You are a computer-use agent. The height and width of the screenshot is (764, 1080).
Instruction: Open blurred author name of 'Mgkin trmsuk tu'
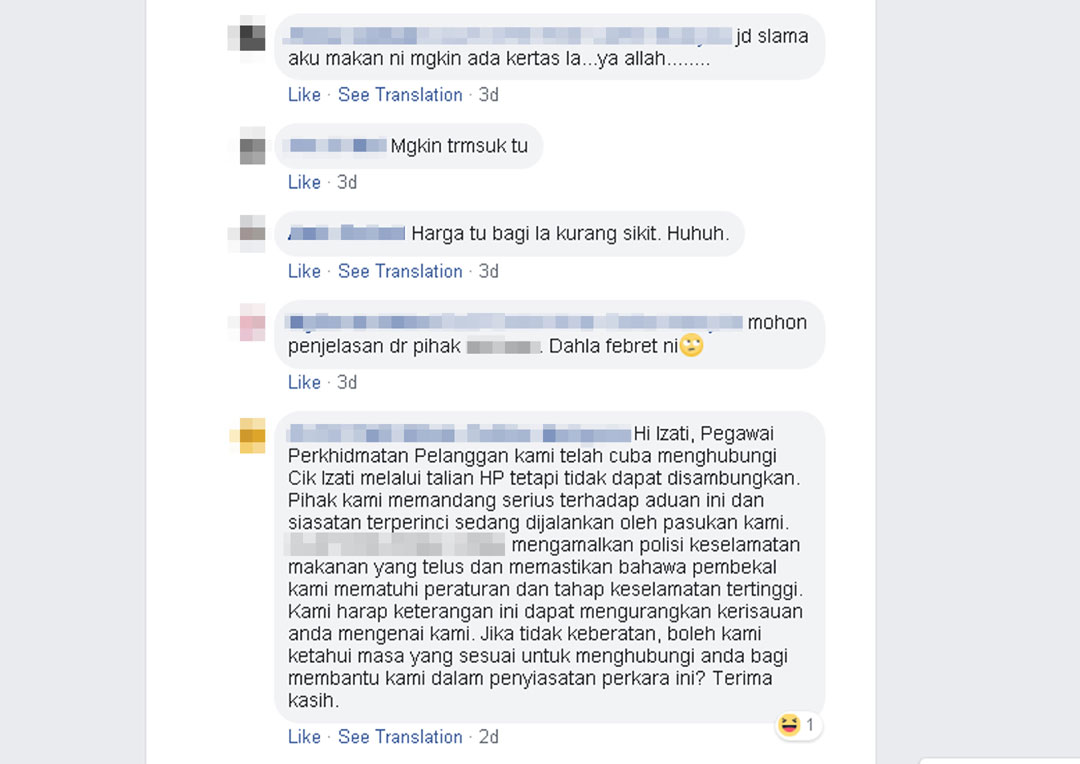(x=337, y=145)
